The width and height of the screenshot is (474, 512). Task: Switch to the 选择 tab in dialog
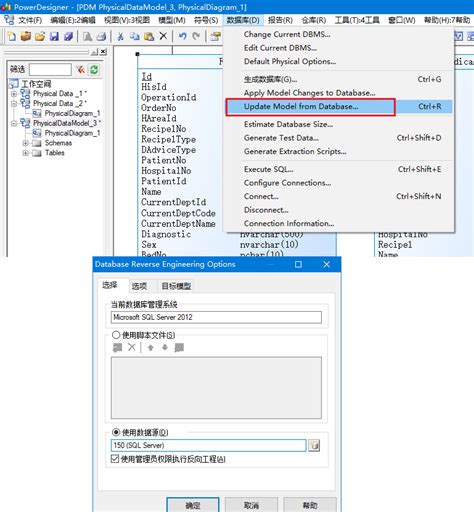pyautogui.click(x=110, y=285)
